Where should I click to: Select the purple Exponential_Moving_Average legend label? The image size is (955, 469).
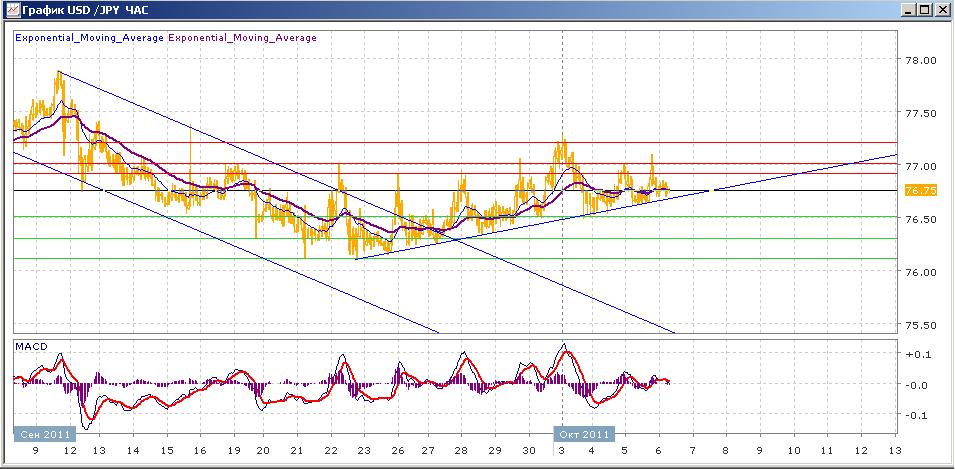pos(242,38)
